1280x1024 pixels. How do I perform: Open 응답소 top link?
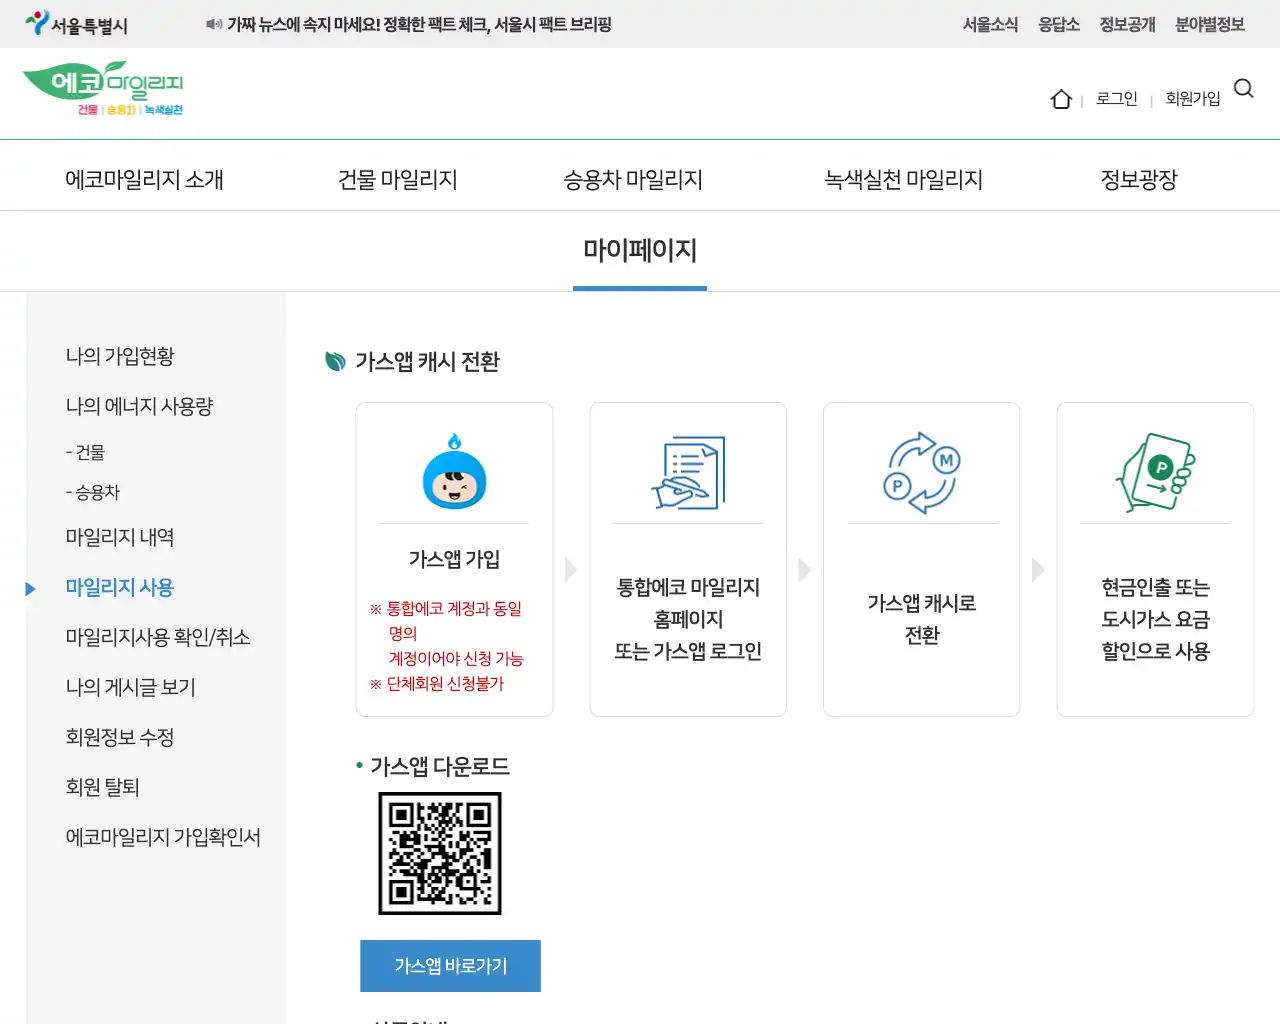(1059, 24)
